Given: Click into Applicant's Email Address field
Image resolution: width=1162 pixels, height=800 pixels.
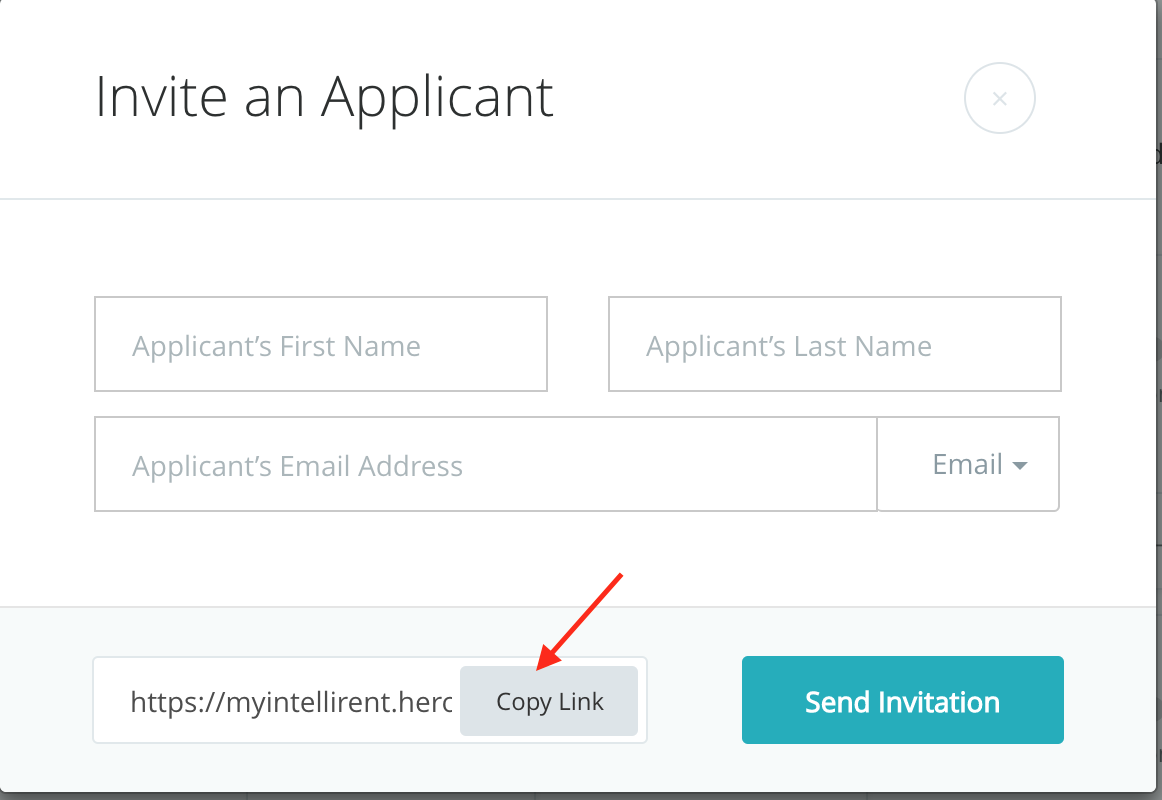Looking at the screenshot, I should click(x=485, y=464).
